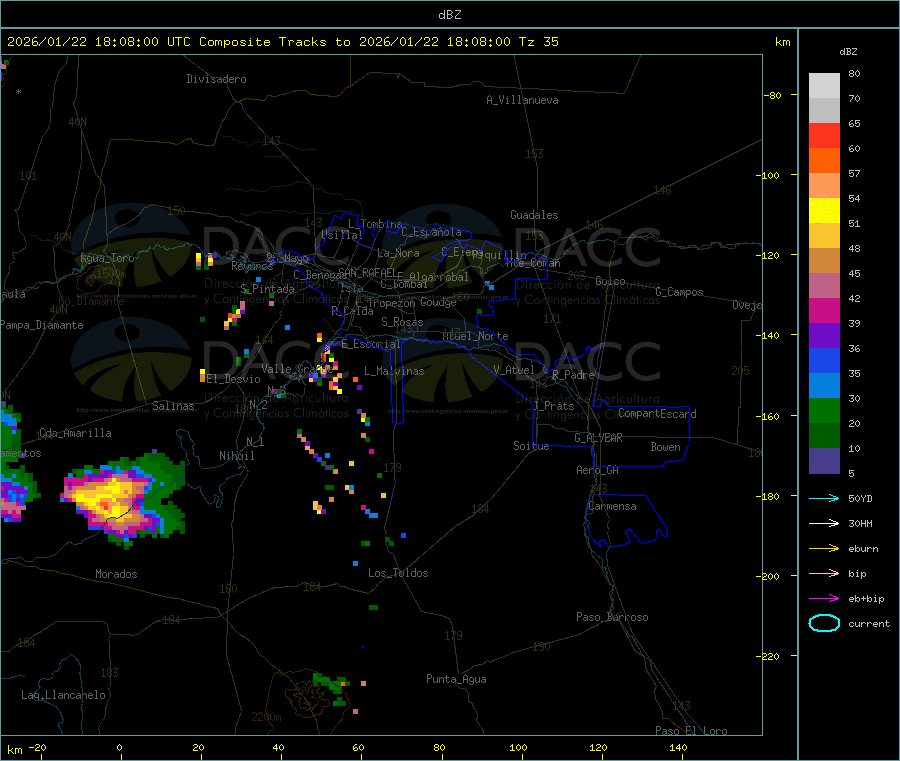
Task: Click the Nihuil map label
Action: pyautogui.click(x=236, y=456)
